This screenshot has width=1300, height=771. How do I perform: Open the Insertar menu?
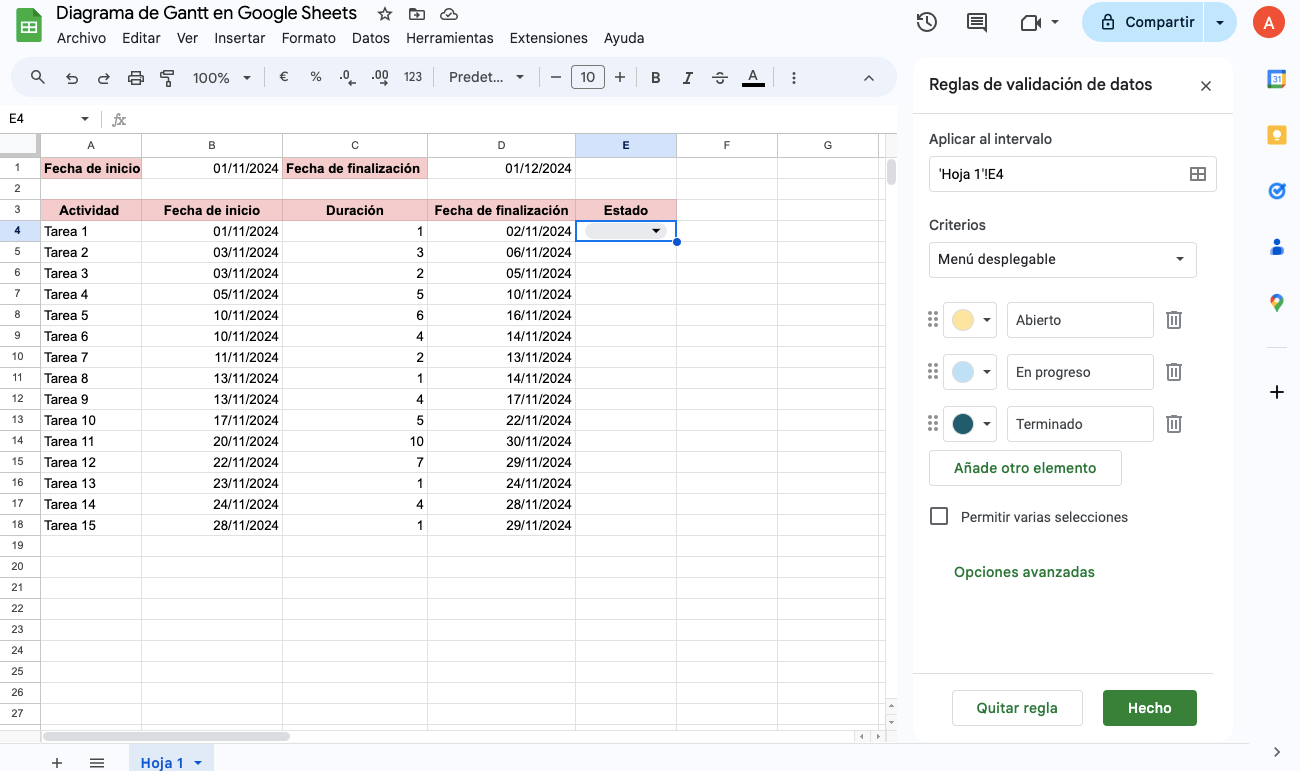tap(240, 38)
